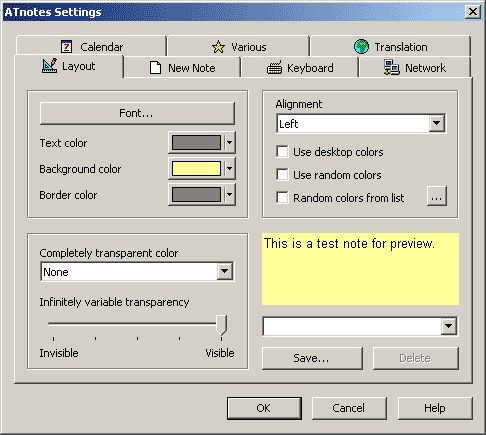Open the Alignment dropdown showing Left
Screen dimensions: 486x435
pos(361,124)
